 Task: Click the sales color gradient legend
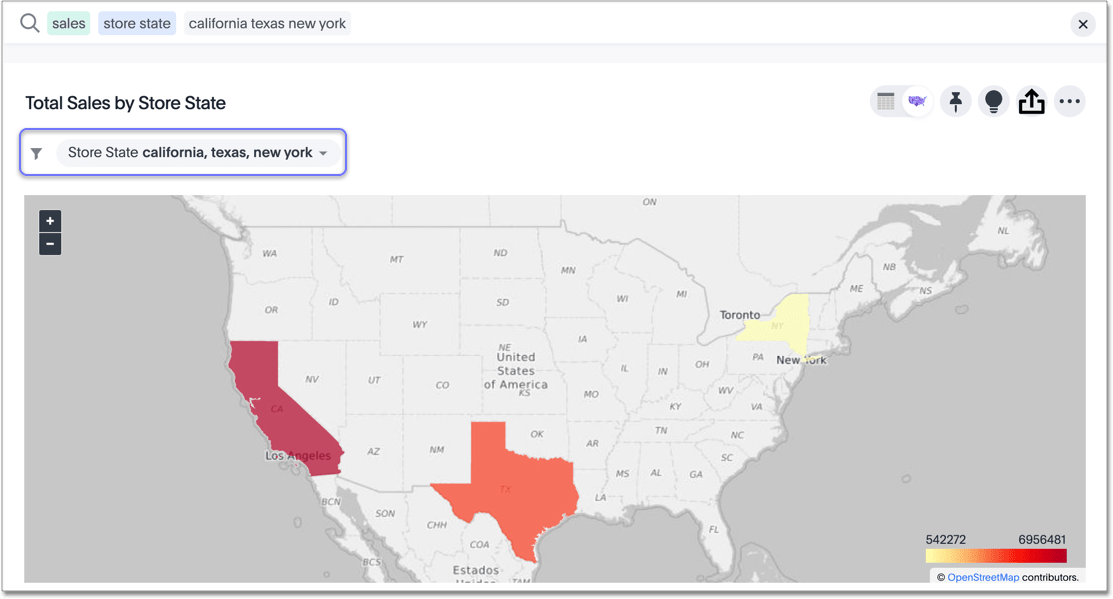pos(996,556)
